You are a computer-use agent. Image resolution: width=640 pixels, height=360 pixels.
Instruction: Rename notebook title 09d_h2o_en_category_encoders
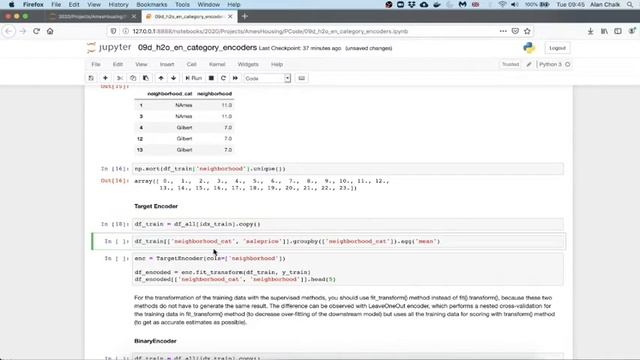pyautogui.click(x=197, y=47)
